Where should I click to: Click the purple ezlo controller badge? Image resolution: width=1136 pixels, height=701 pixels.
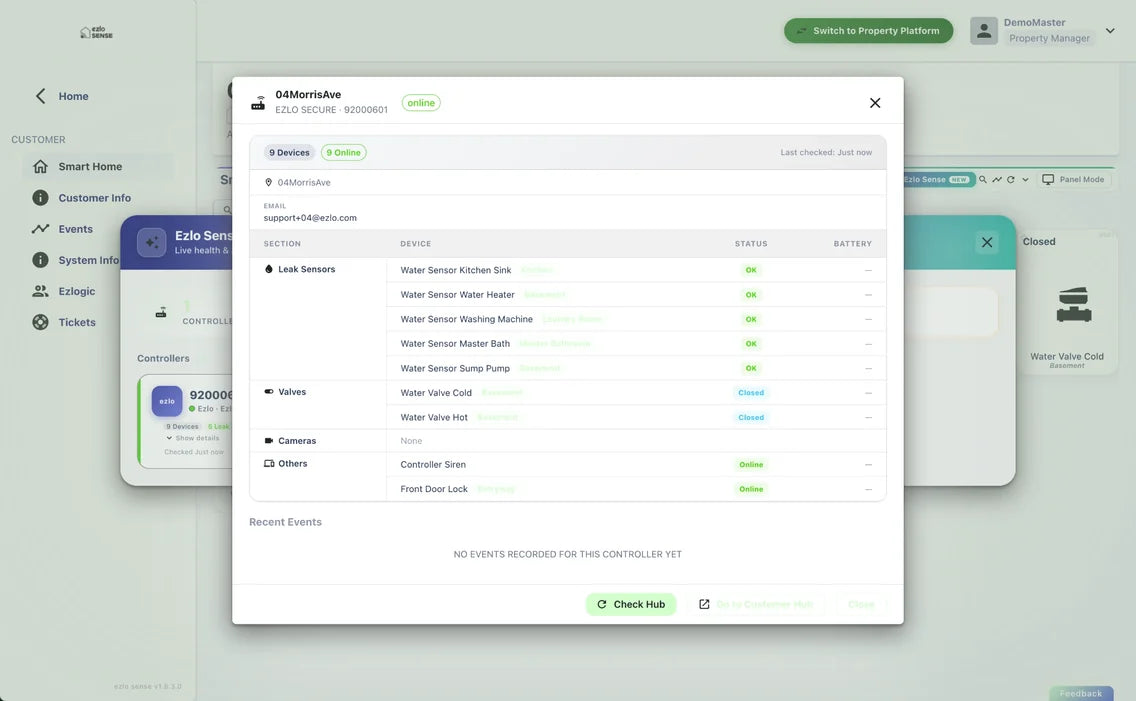[167, 401]
